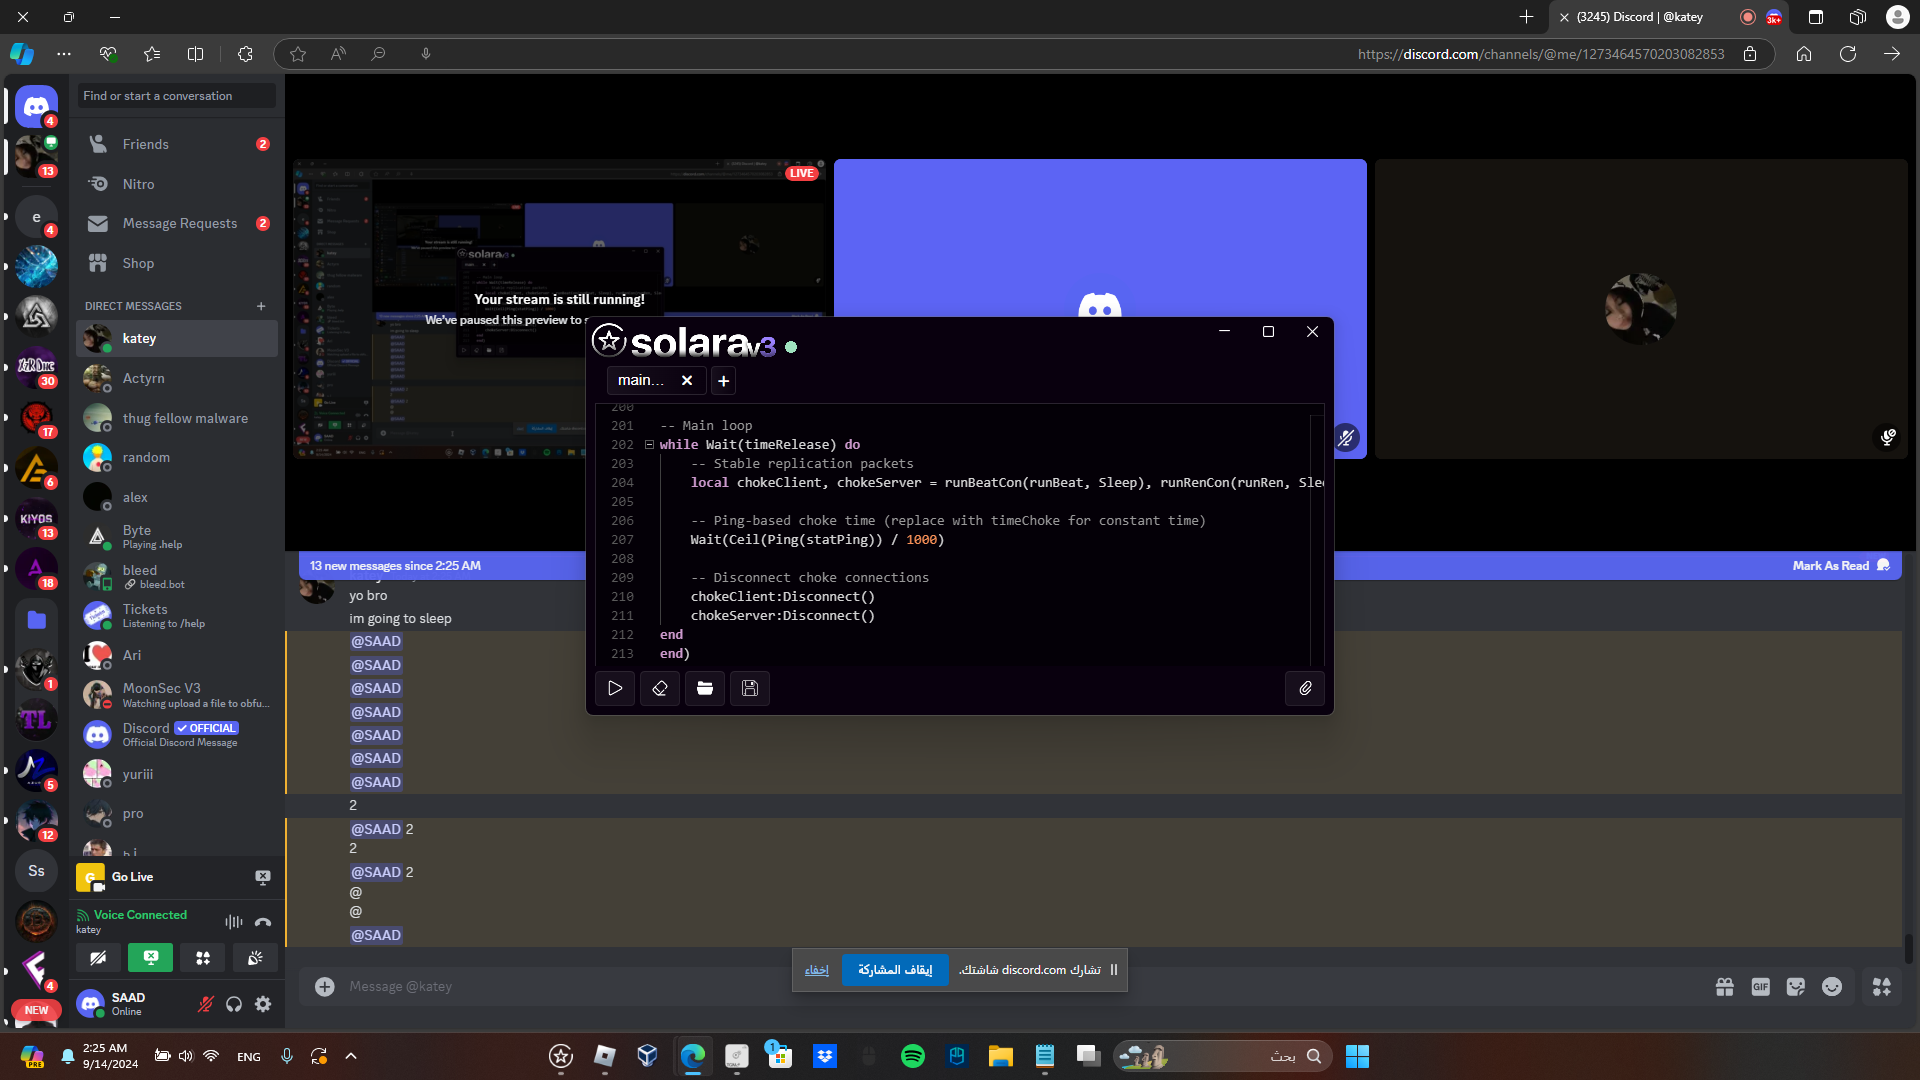1920x1080 pixels.
Task: Open Dropbox from the taskbar
Action: click(825, 1056)
